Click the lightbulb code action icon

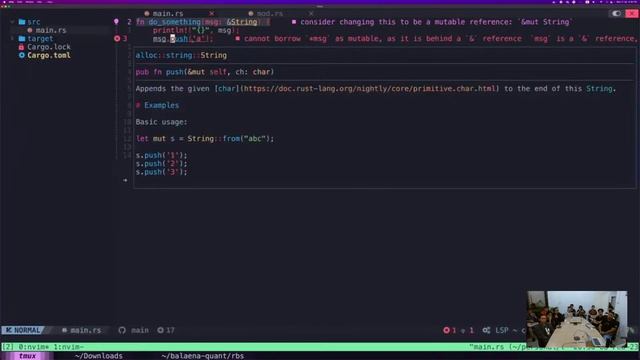[116, 22]
